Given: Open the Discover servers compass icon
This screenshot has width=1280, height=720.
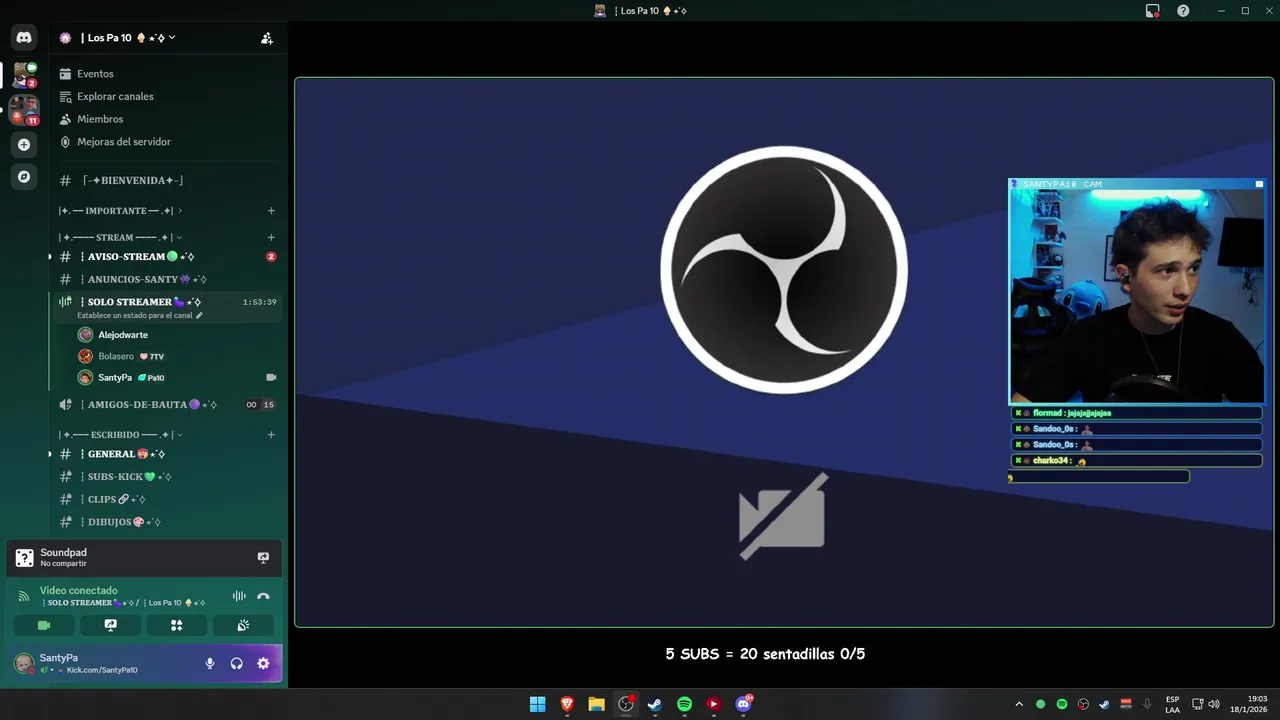Looking at the screenshot, I should pyautogui.click(x=24, y=176).
